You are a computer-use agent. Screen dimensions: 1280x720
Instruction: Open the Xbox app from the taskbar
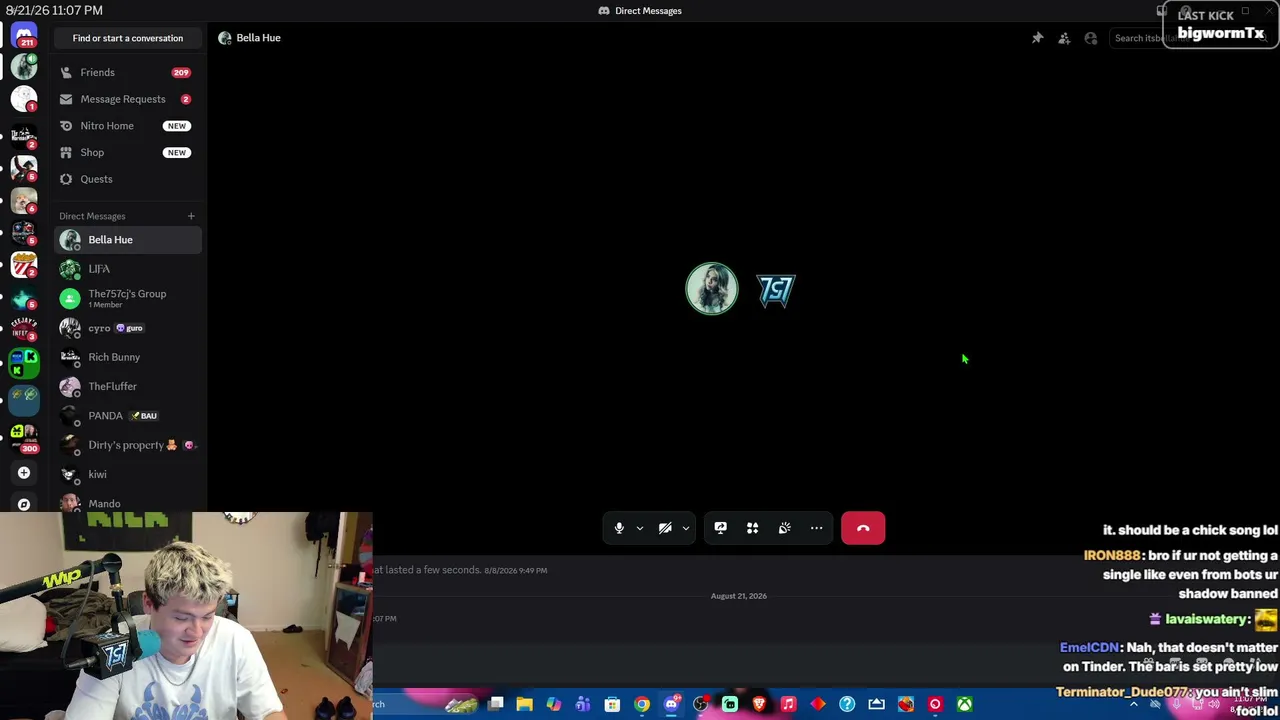coord(964,705)
